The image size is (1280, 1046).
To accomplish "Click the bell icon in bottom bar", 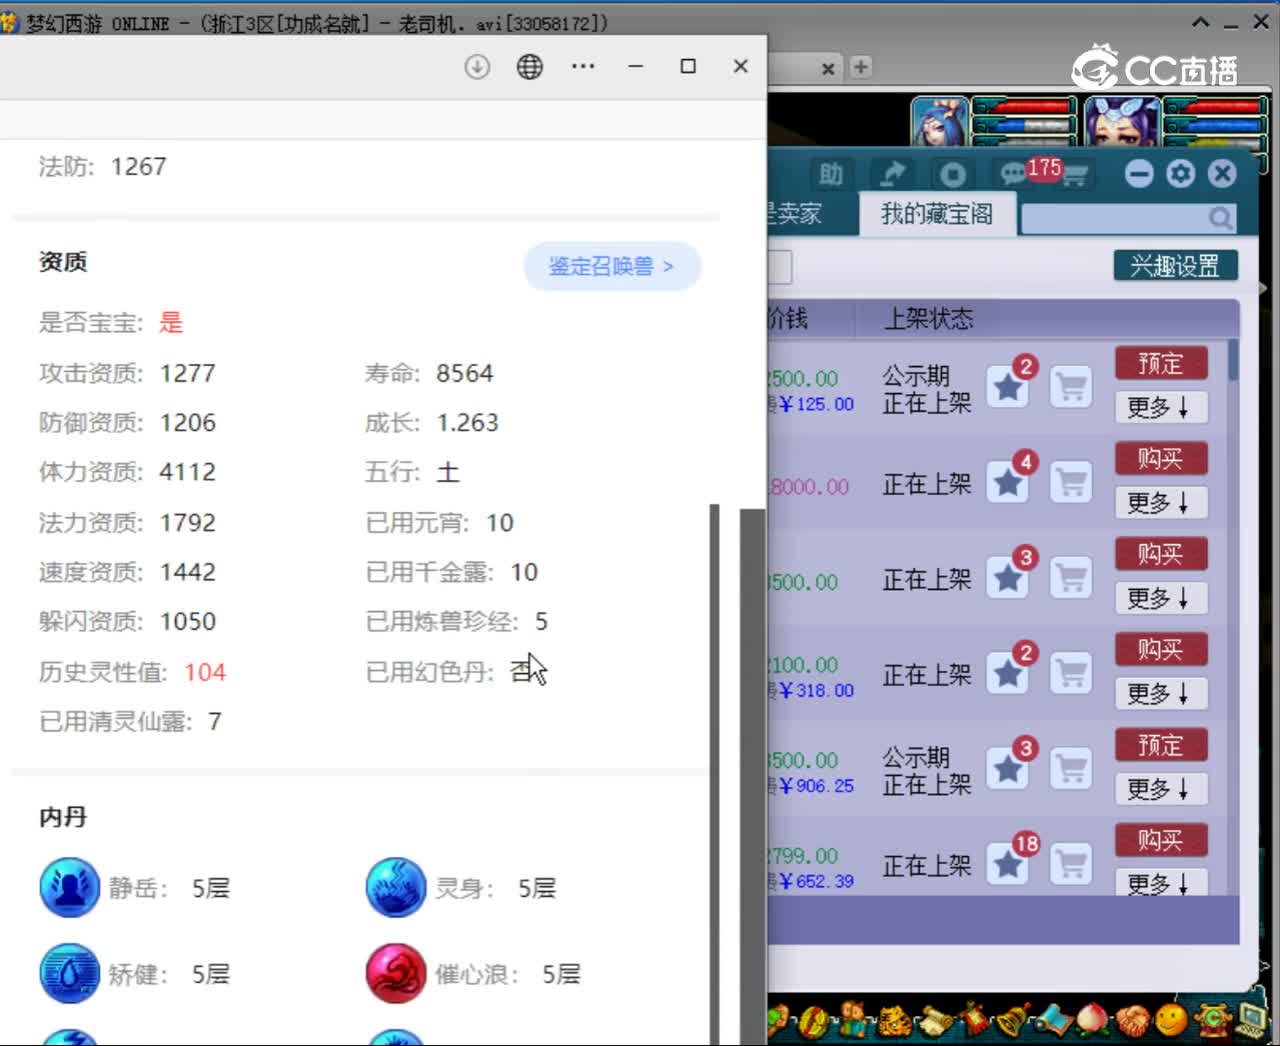I will click(1012, 1020).
